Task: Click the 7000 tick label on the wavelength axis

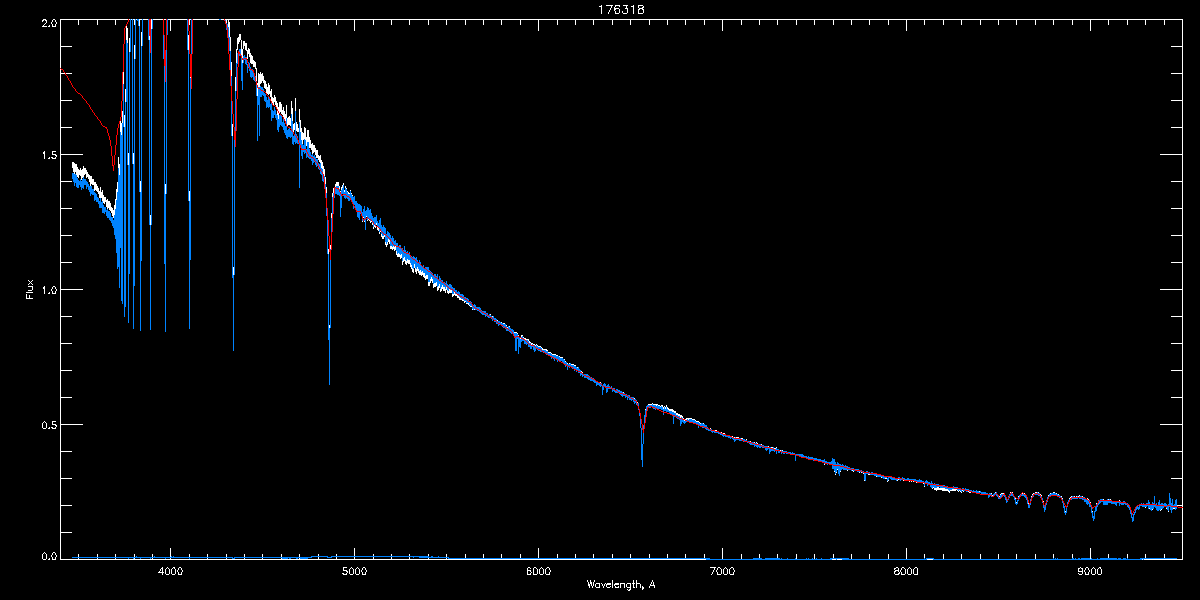Action: [x=722, y=571]
